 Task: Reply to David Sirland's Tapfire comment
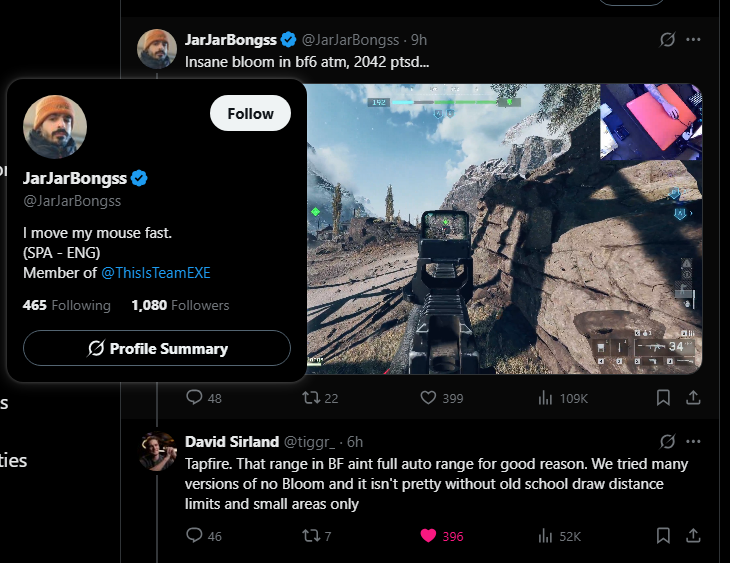pyautogui.click(x=195, y=536)
